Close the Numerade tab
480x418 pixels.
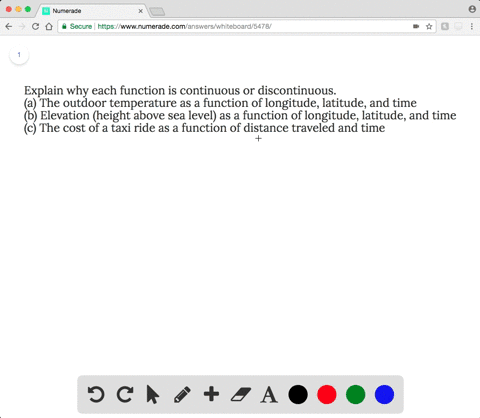pos(140,11)
